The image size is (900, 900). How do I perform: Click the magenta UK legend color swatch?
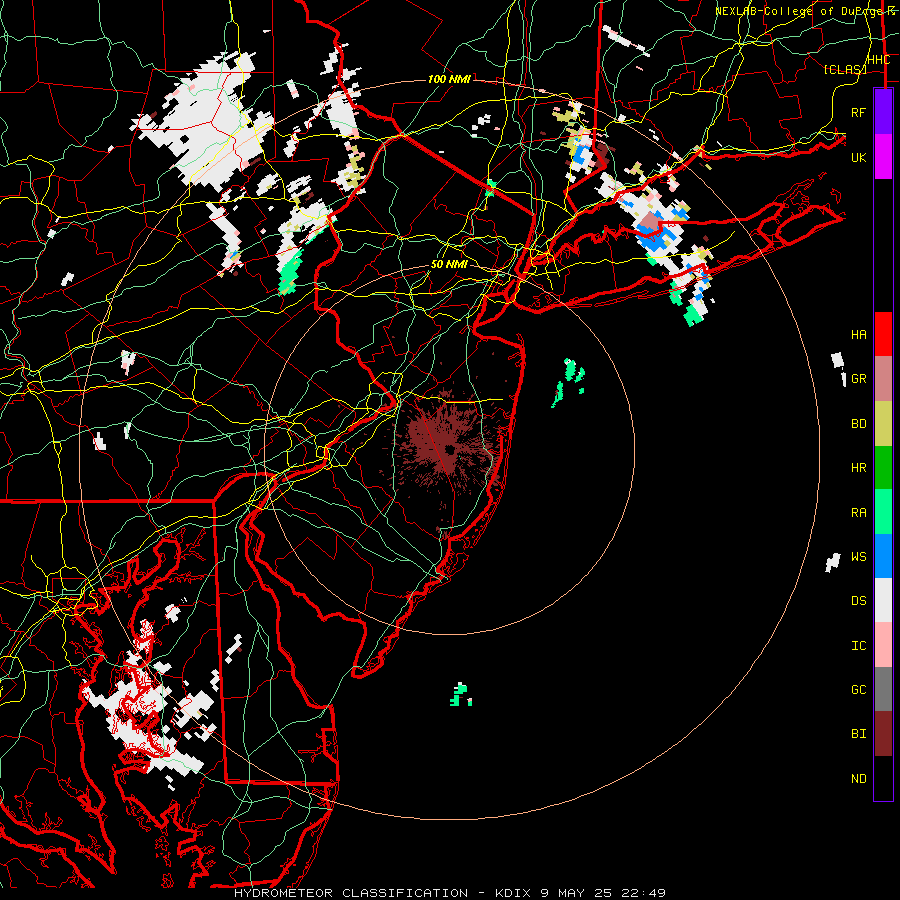click(x=883, y=157)
